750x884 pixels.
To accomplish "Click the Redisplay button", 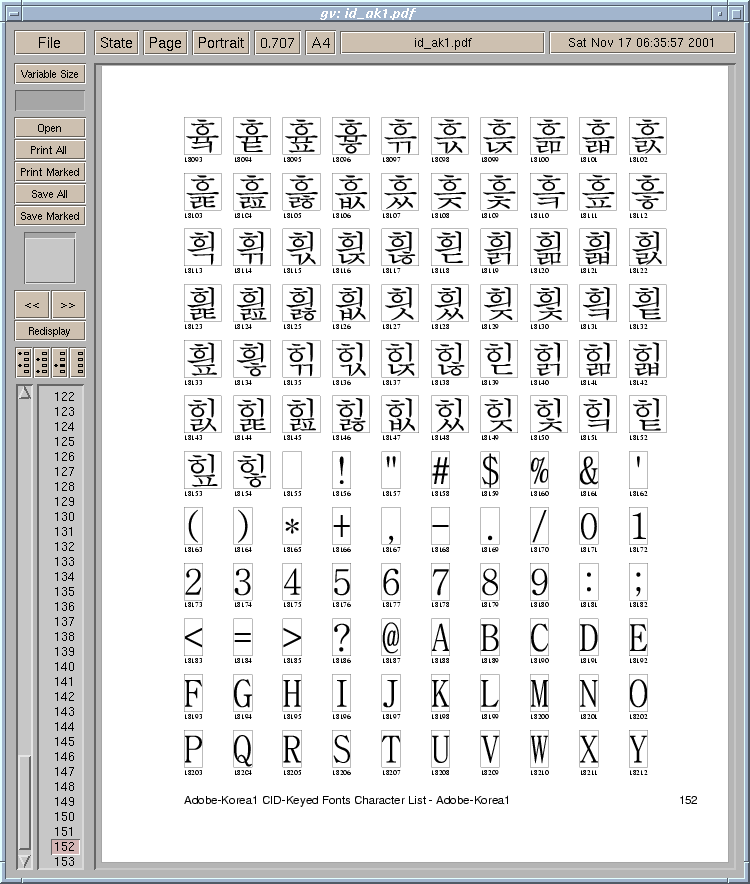I will pos(49,331).
